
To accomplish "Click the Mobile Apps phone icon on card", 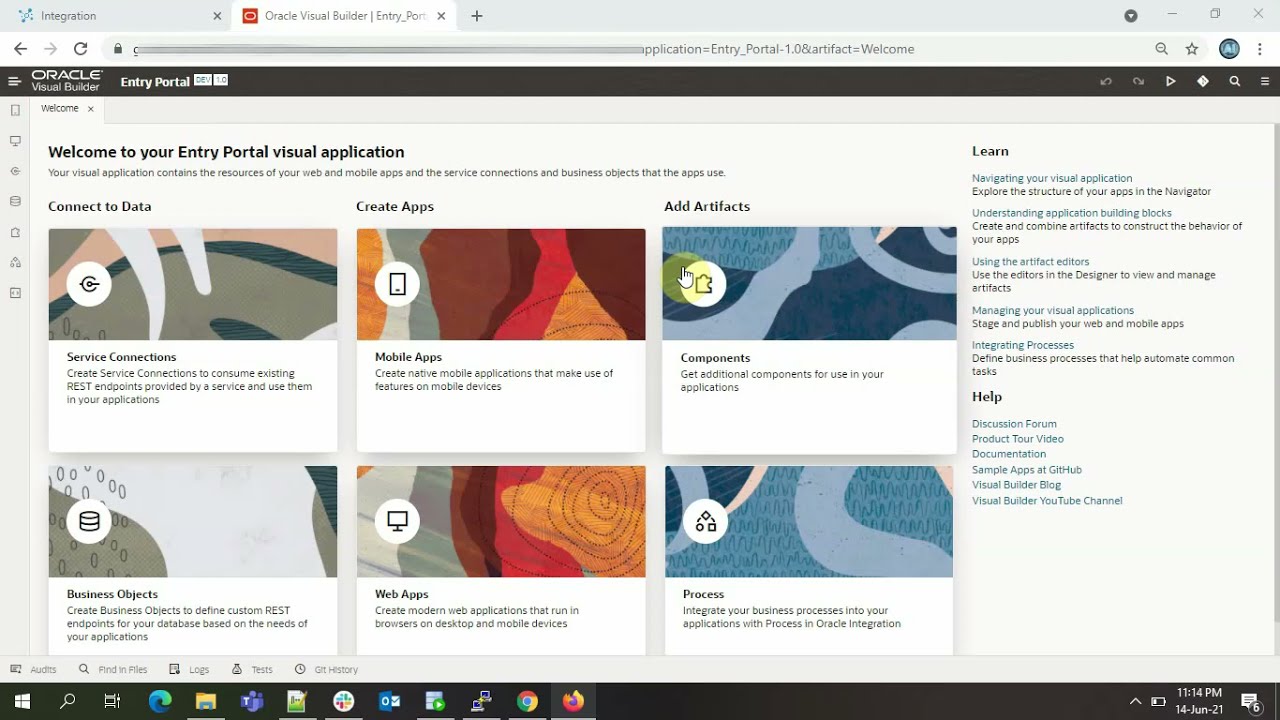I will pos(397,284).
